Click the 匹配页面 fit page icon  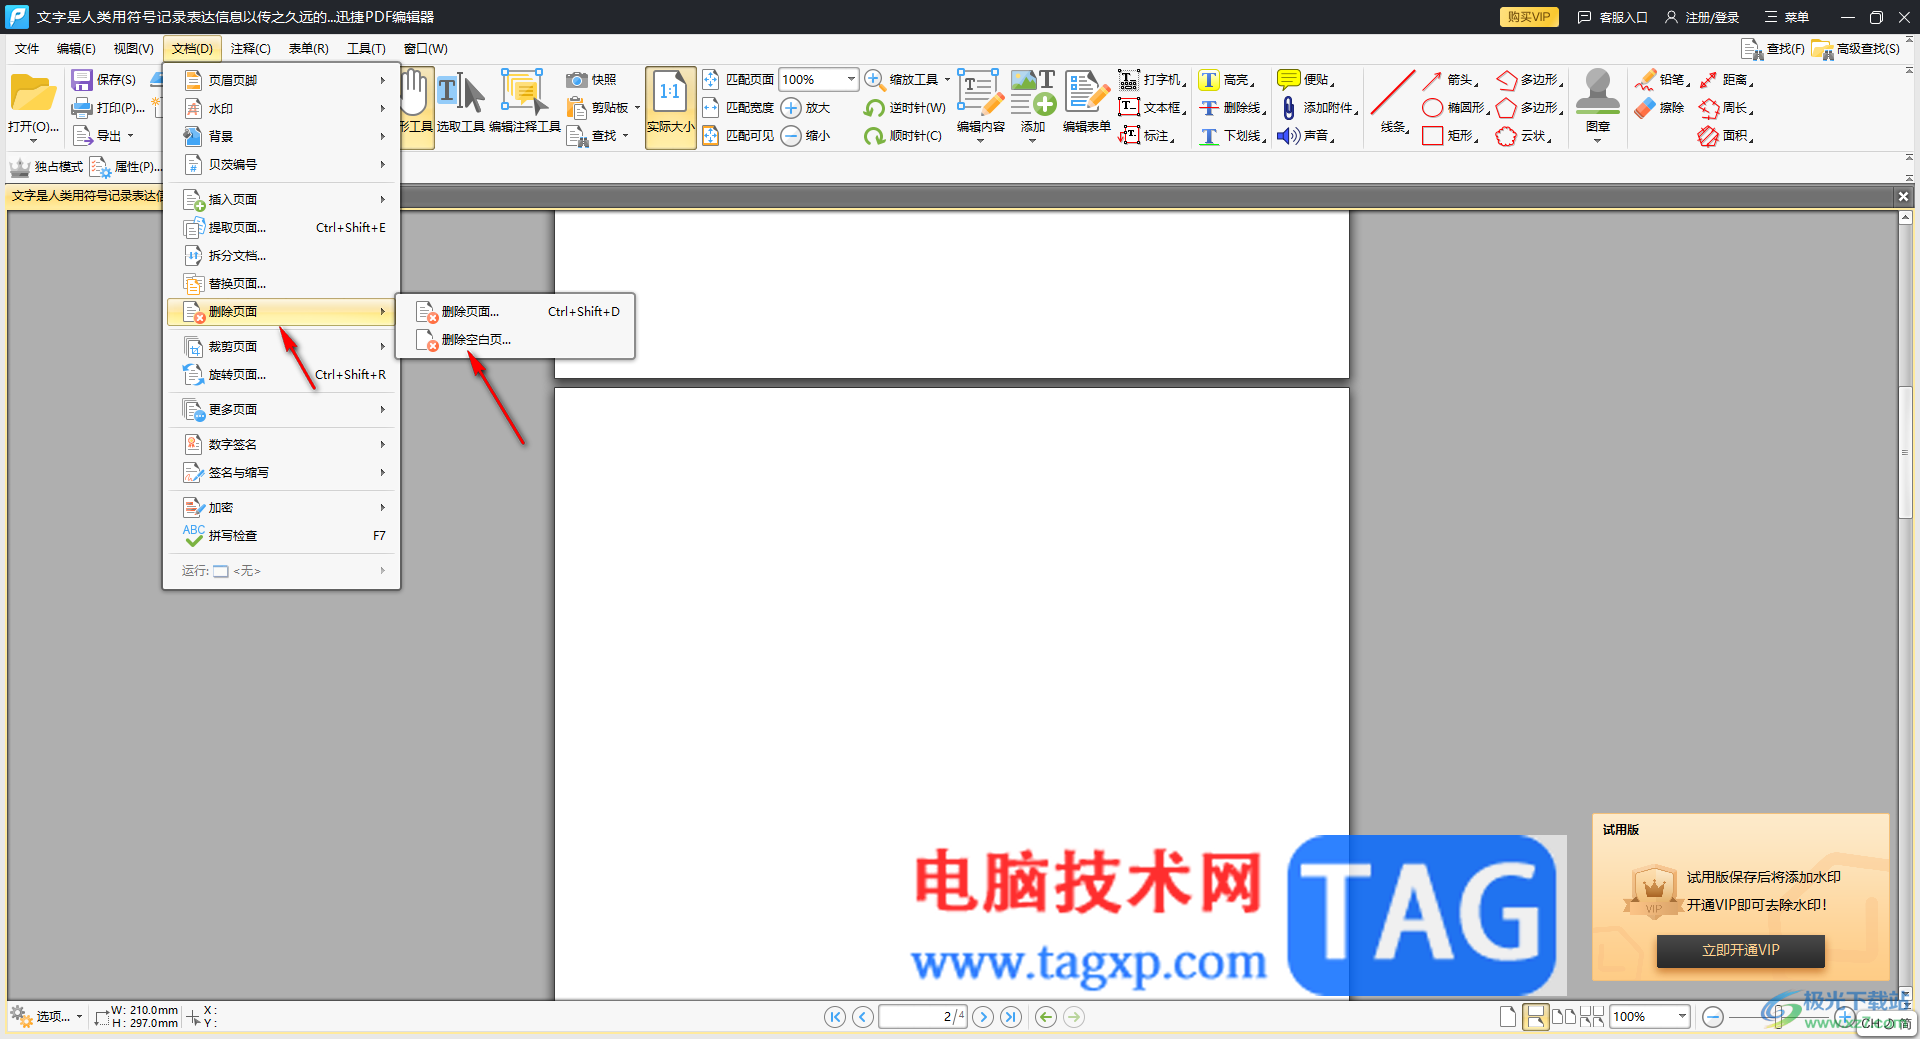(x=711, y=80)
